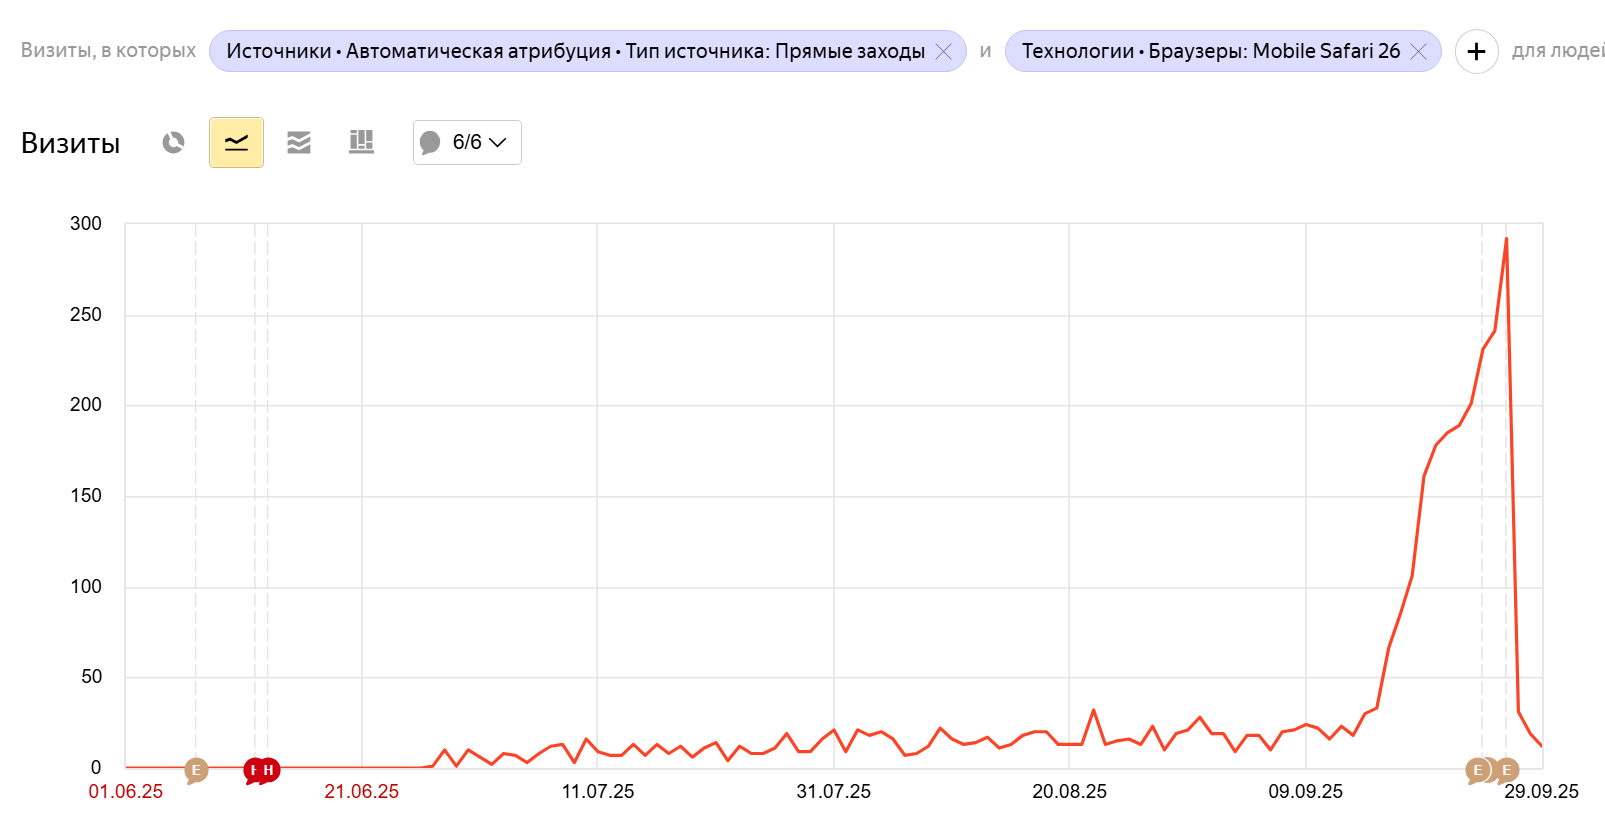Remove the Прямые заходы source filter
Image resolution: width=1605 pixels, height=840 pixels.
click(x=943, y=52)
